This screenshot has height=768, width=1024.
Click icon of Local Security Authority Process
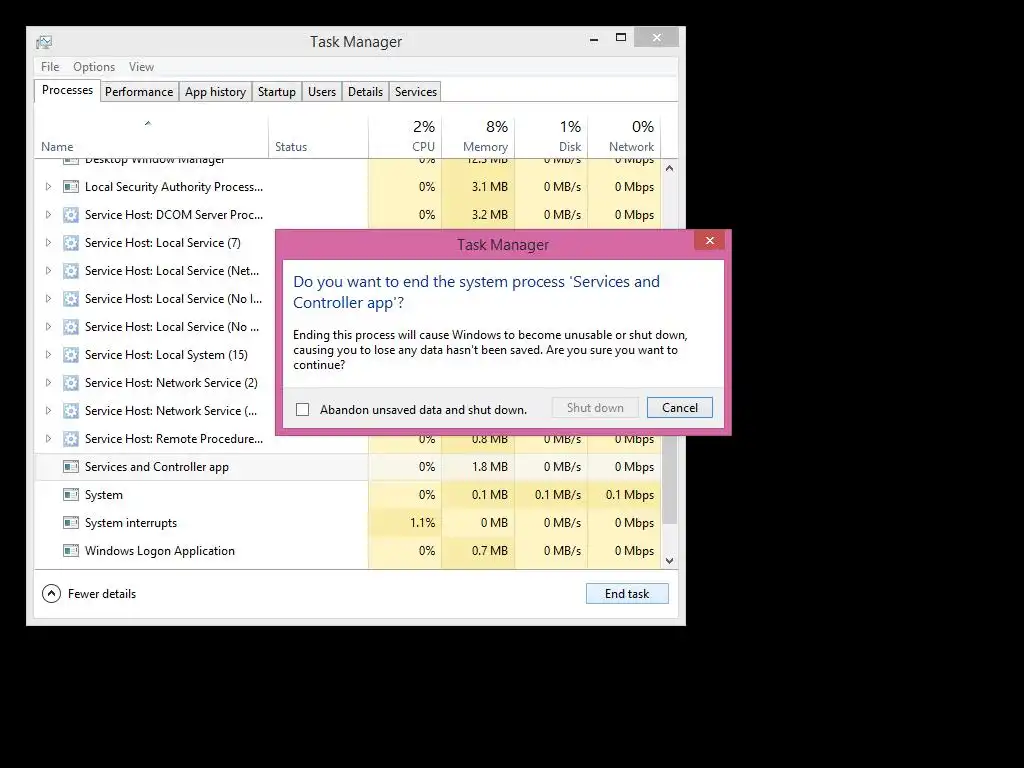[x=71, y=187]
